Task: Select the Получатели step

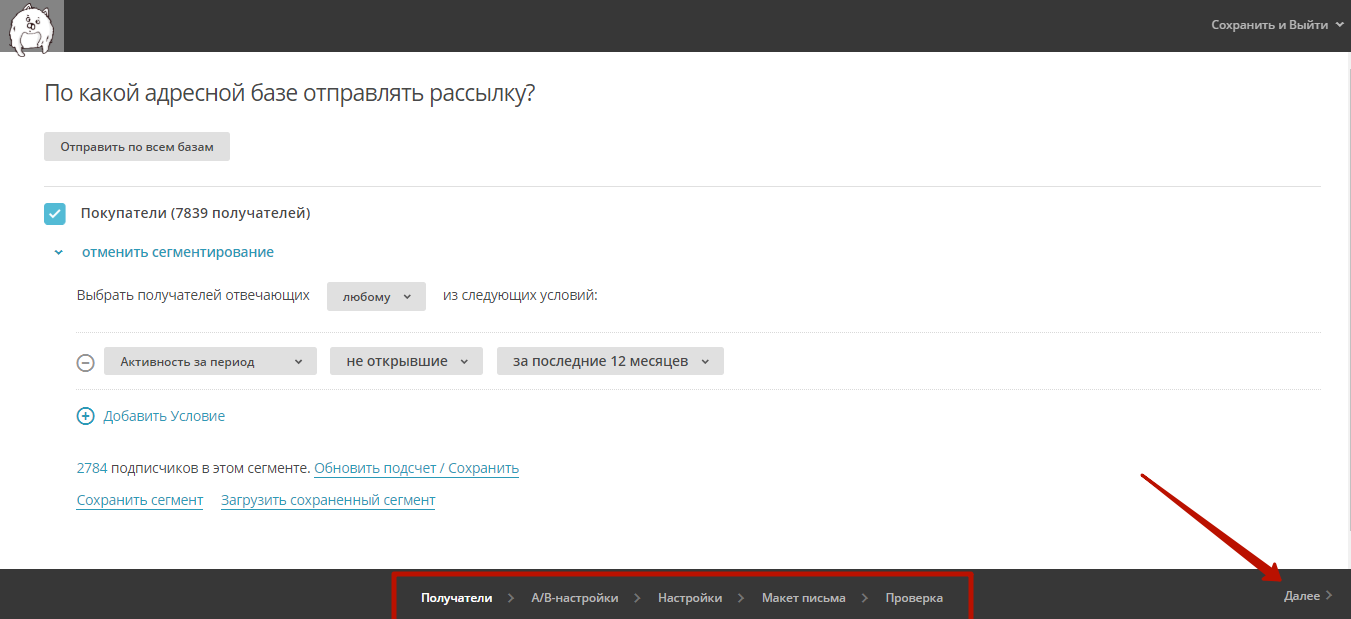Action: click(456, 598)
